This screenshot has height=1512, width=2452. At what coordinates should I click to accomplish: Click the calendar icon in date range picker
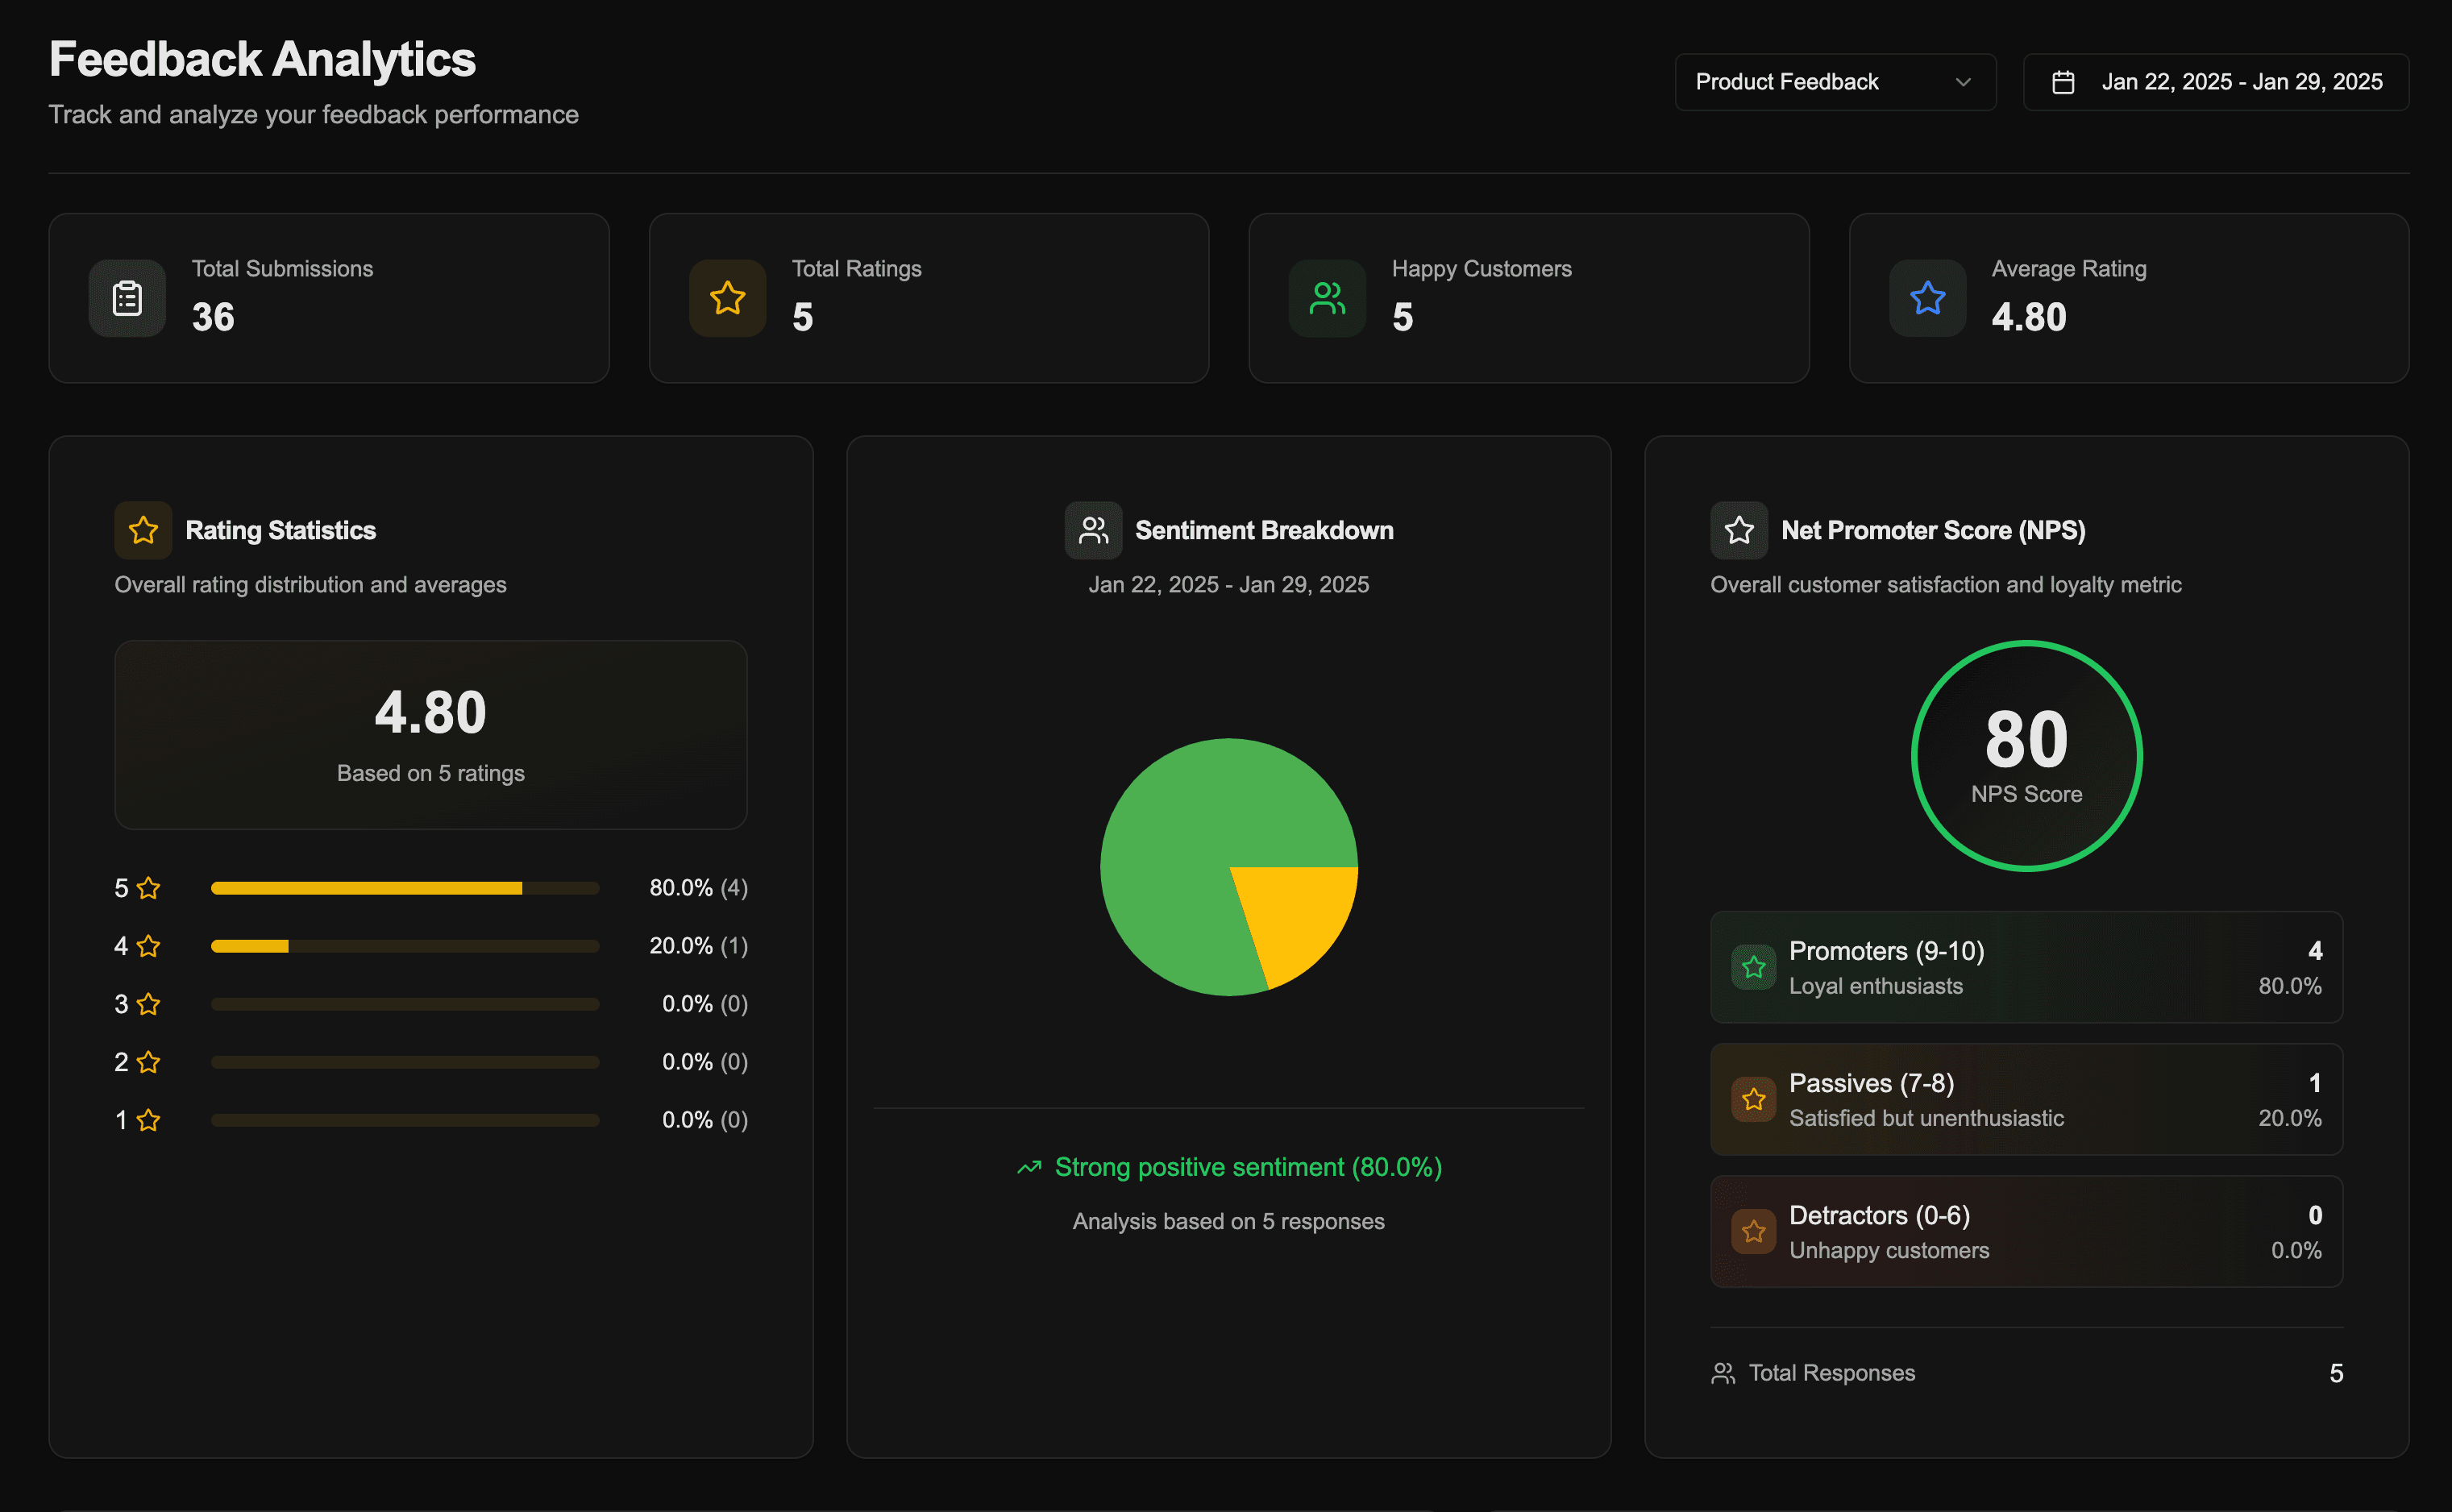tap(2063, 82)
